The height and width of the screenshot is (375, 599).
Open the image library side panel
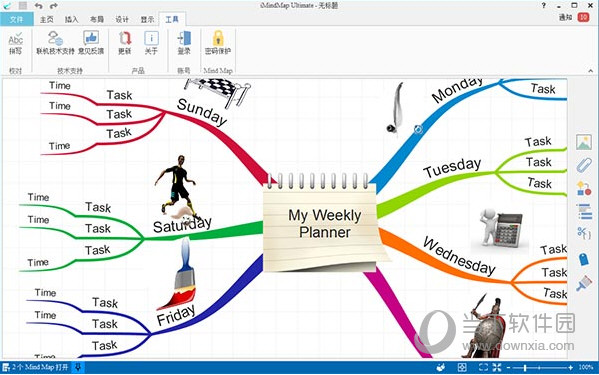[584, 142]
